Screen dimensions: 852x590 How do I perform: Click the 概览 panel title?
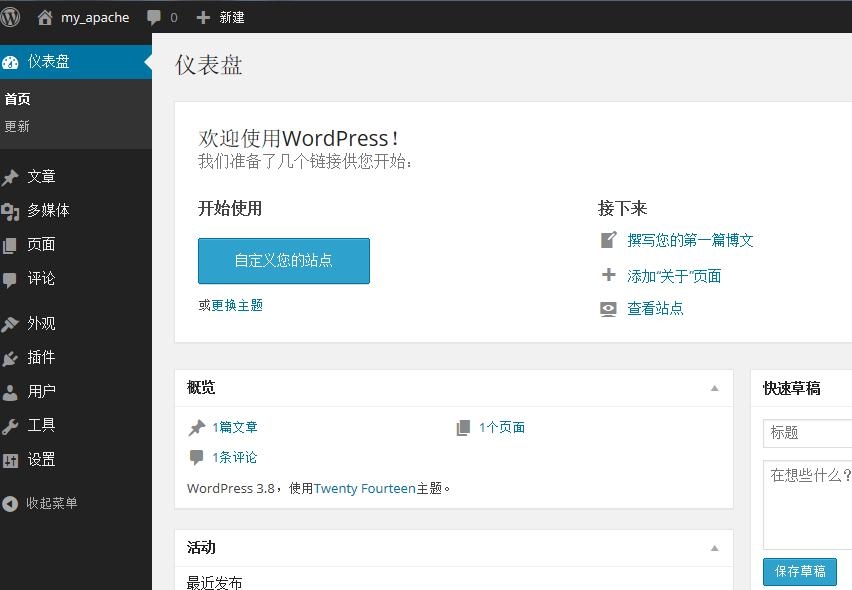(201, 387)
